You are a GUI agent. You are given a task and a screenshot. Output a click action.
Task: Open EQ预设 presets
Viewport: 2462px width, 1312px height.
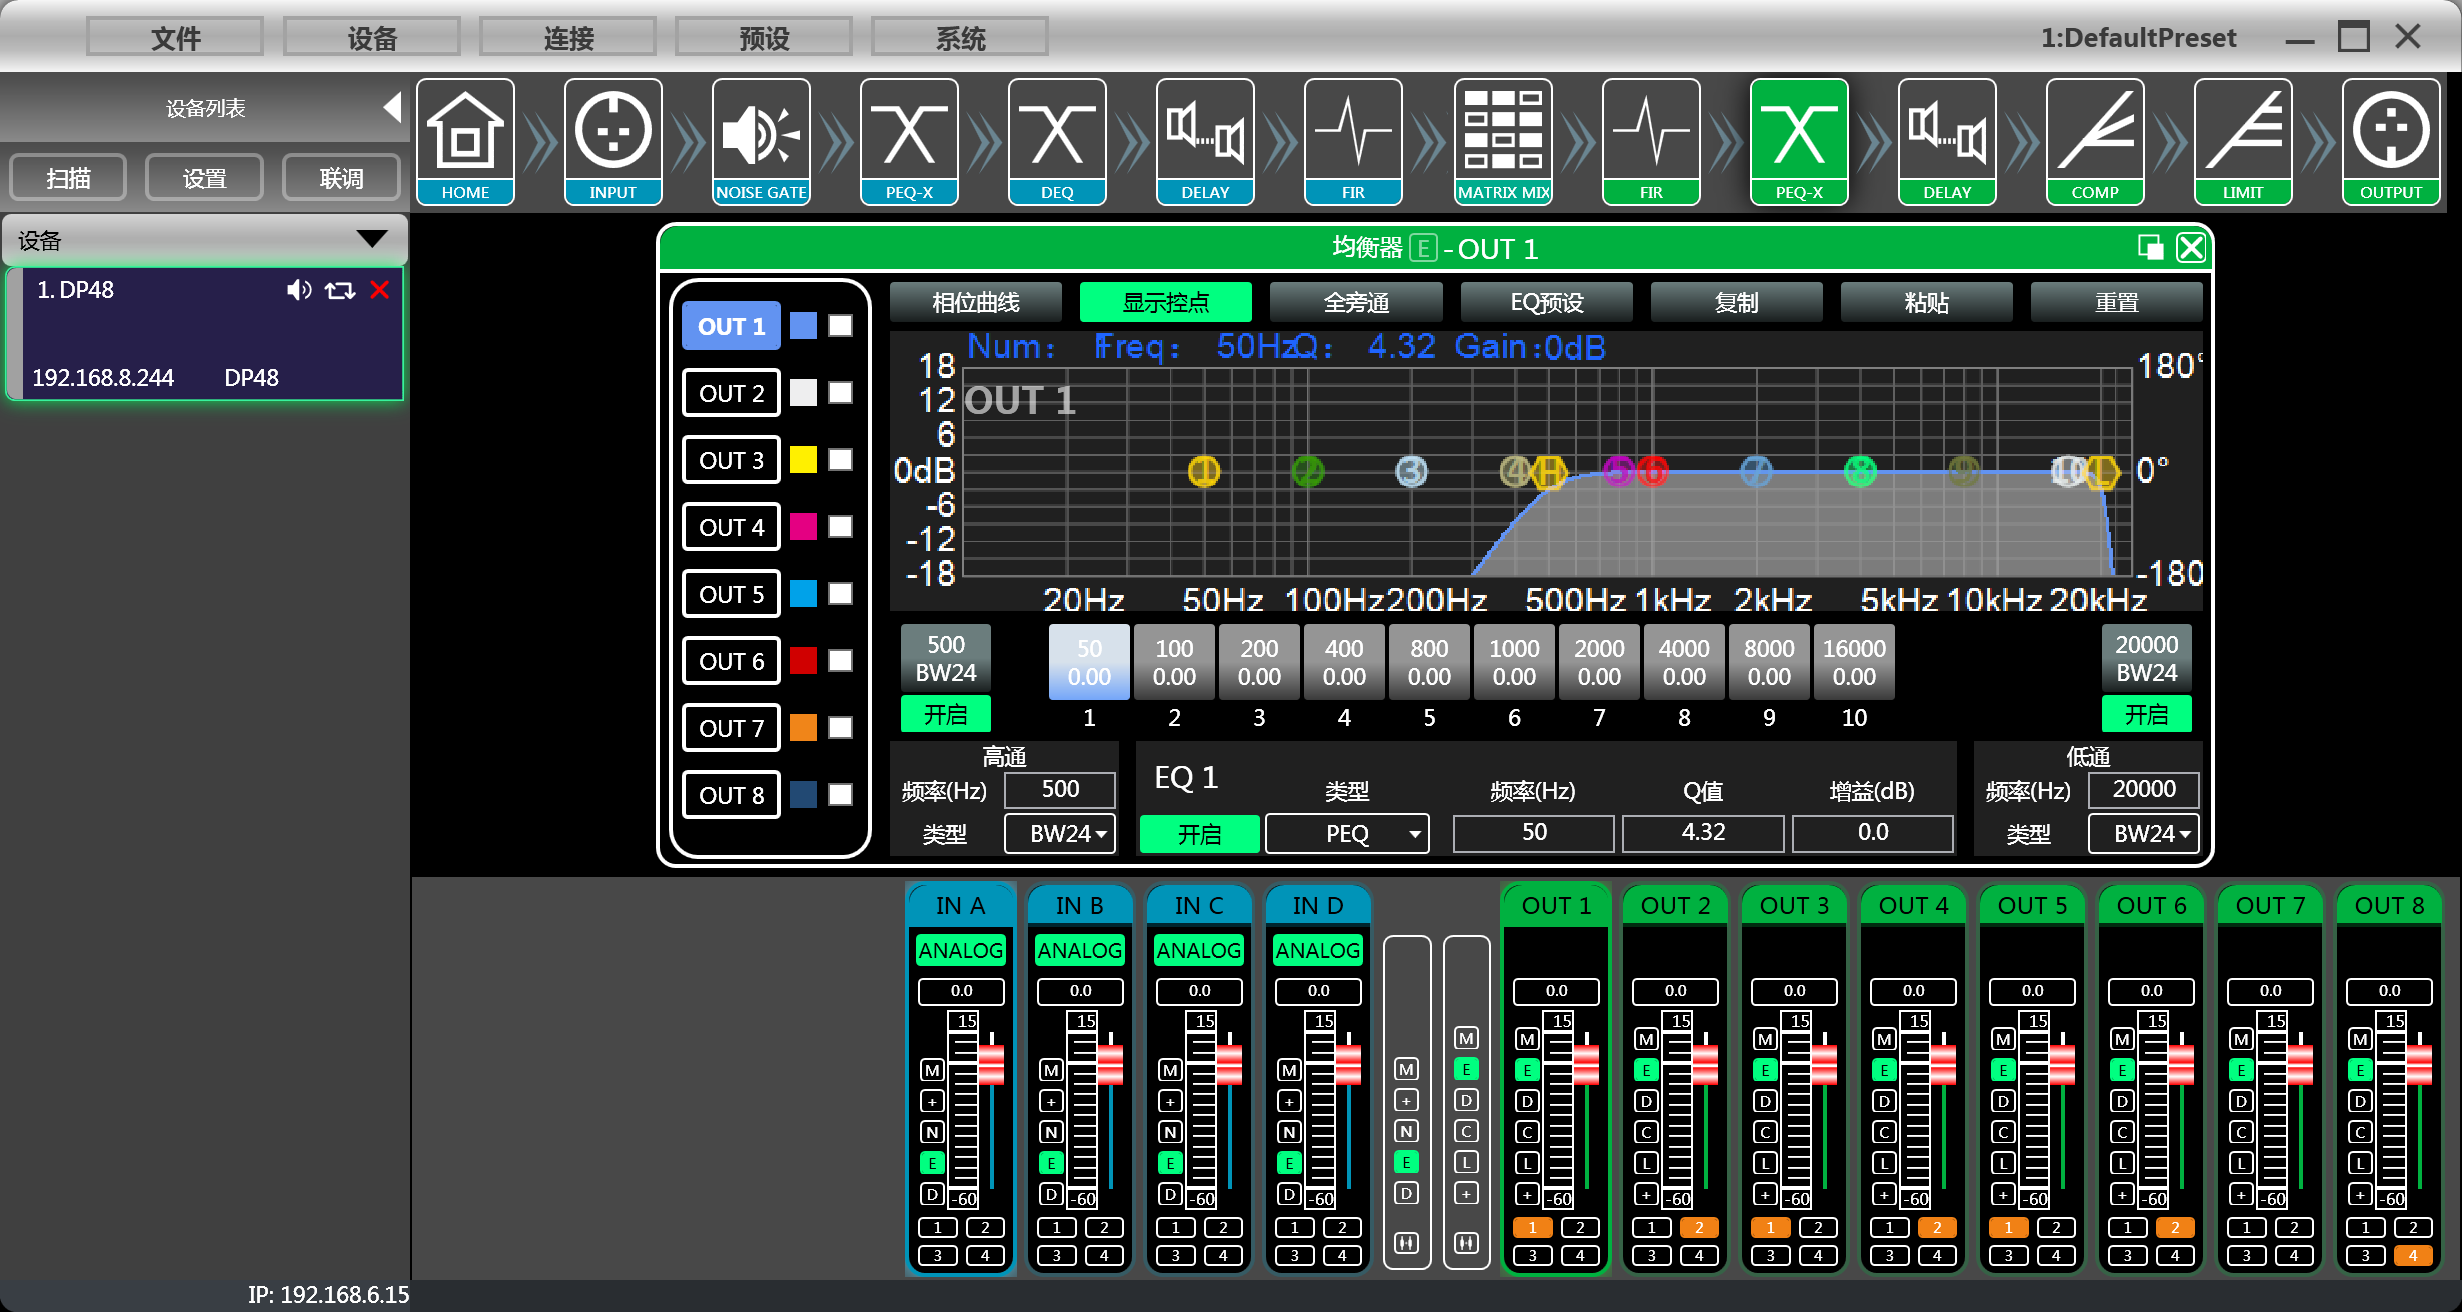tap(1546, 302)
